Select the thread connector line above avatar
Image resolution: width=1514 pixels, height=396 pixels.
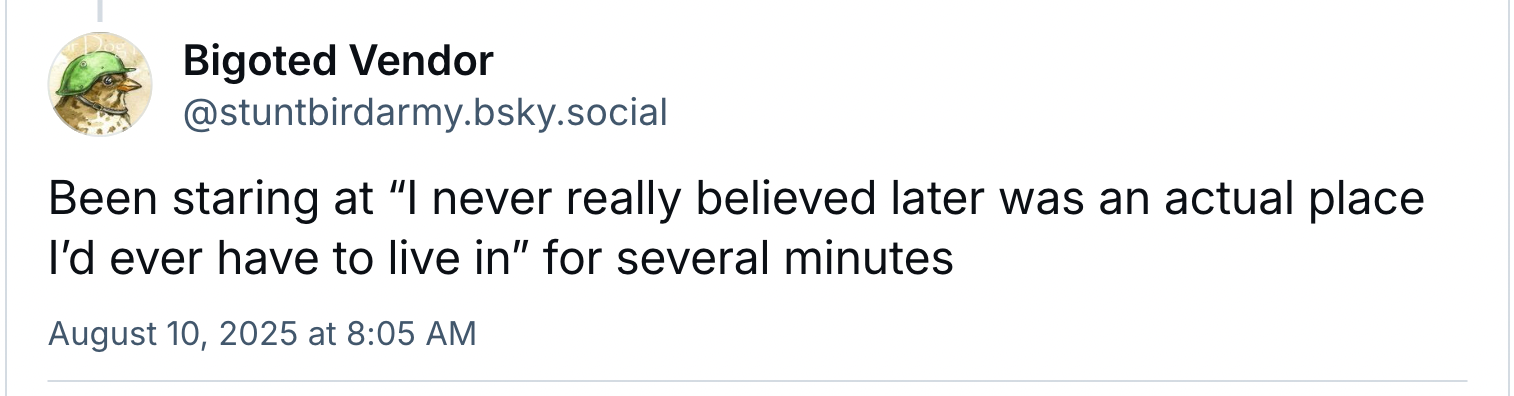[x=99, y=10]
